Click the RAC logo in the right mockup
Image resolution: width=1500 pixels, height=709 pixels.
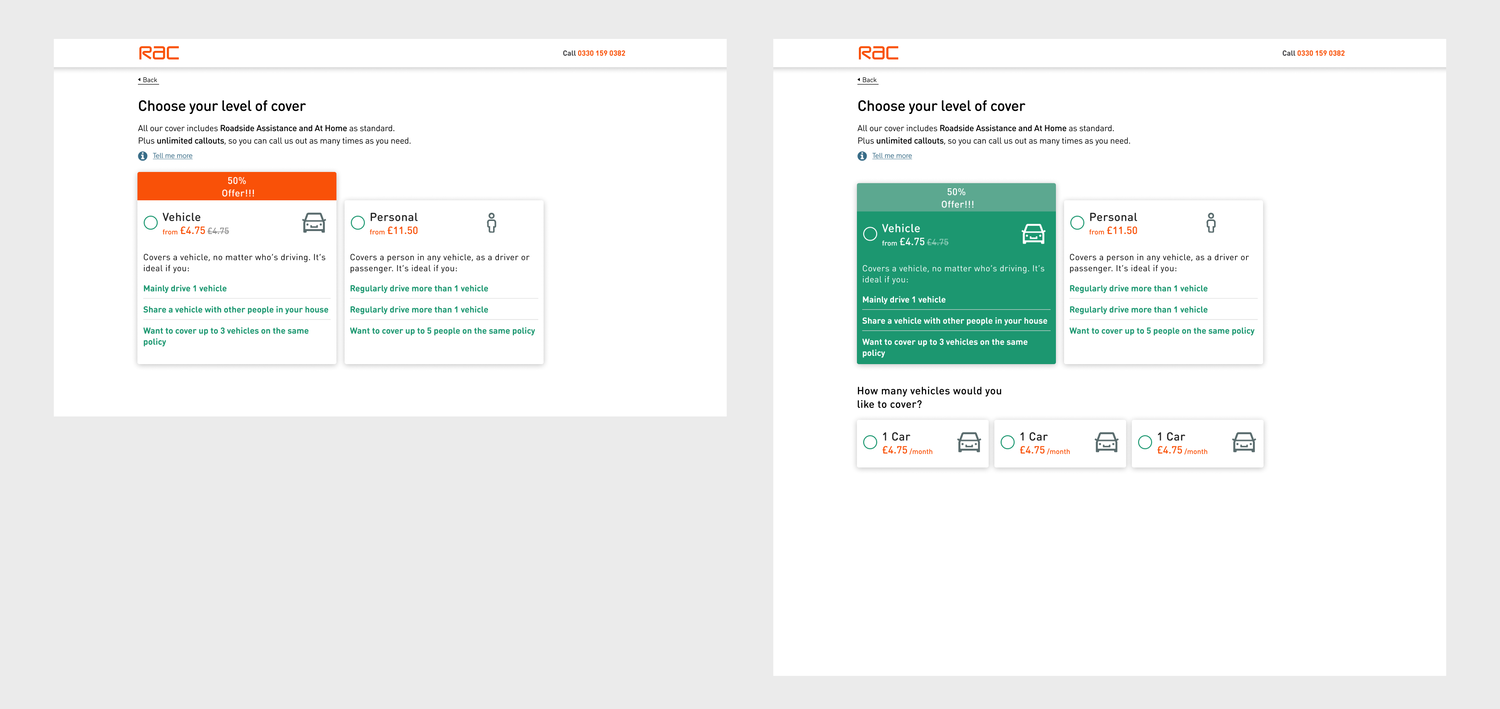(878, 53)
